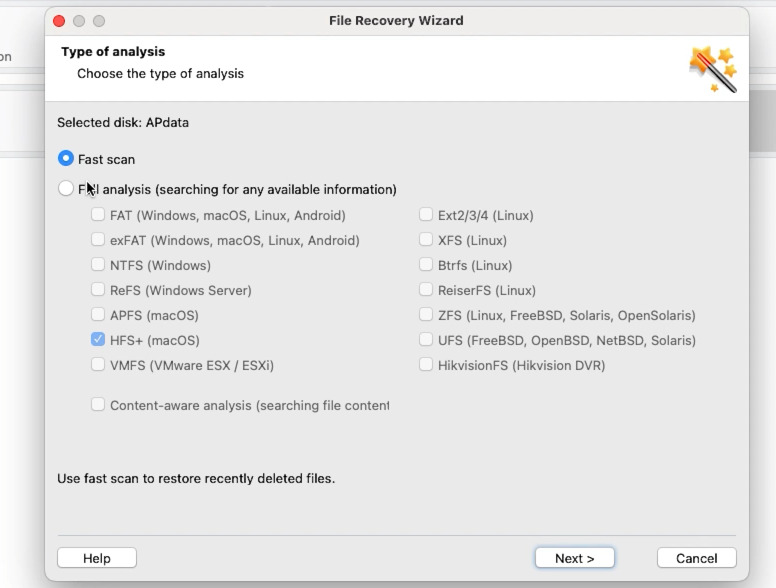Open the Help button
The width and height of the screenshot is (776, 588).
pyautogui.click(x=97, y=558)
